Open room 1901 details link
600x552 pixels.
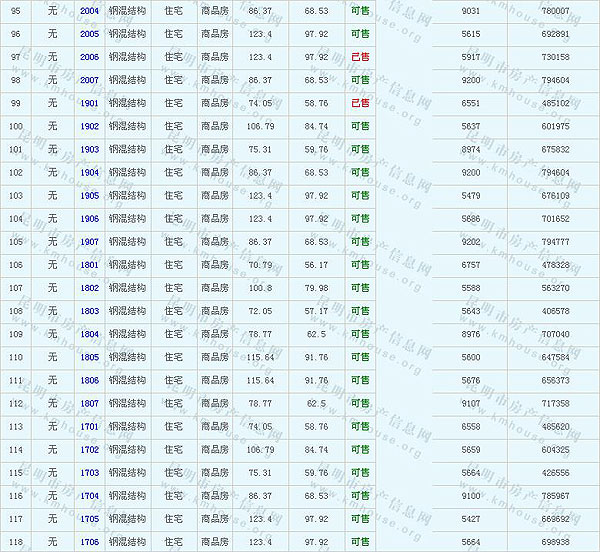click(x=89, y=103)
